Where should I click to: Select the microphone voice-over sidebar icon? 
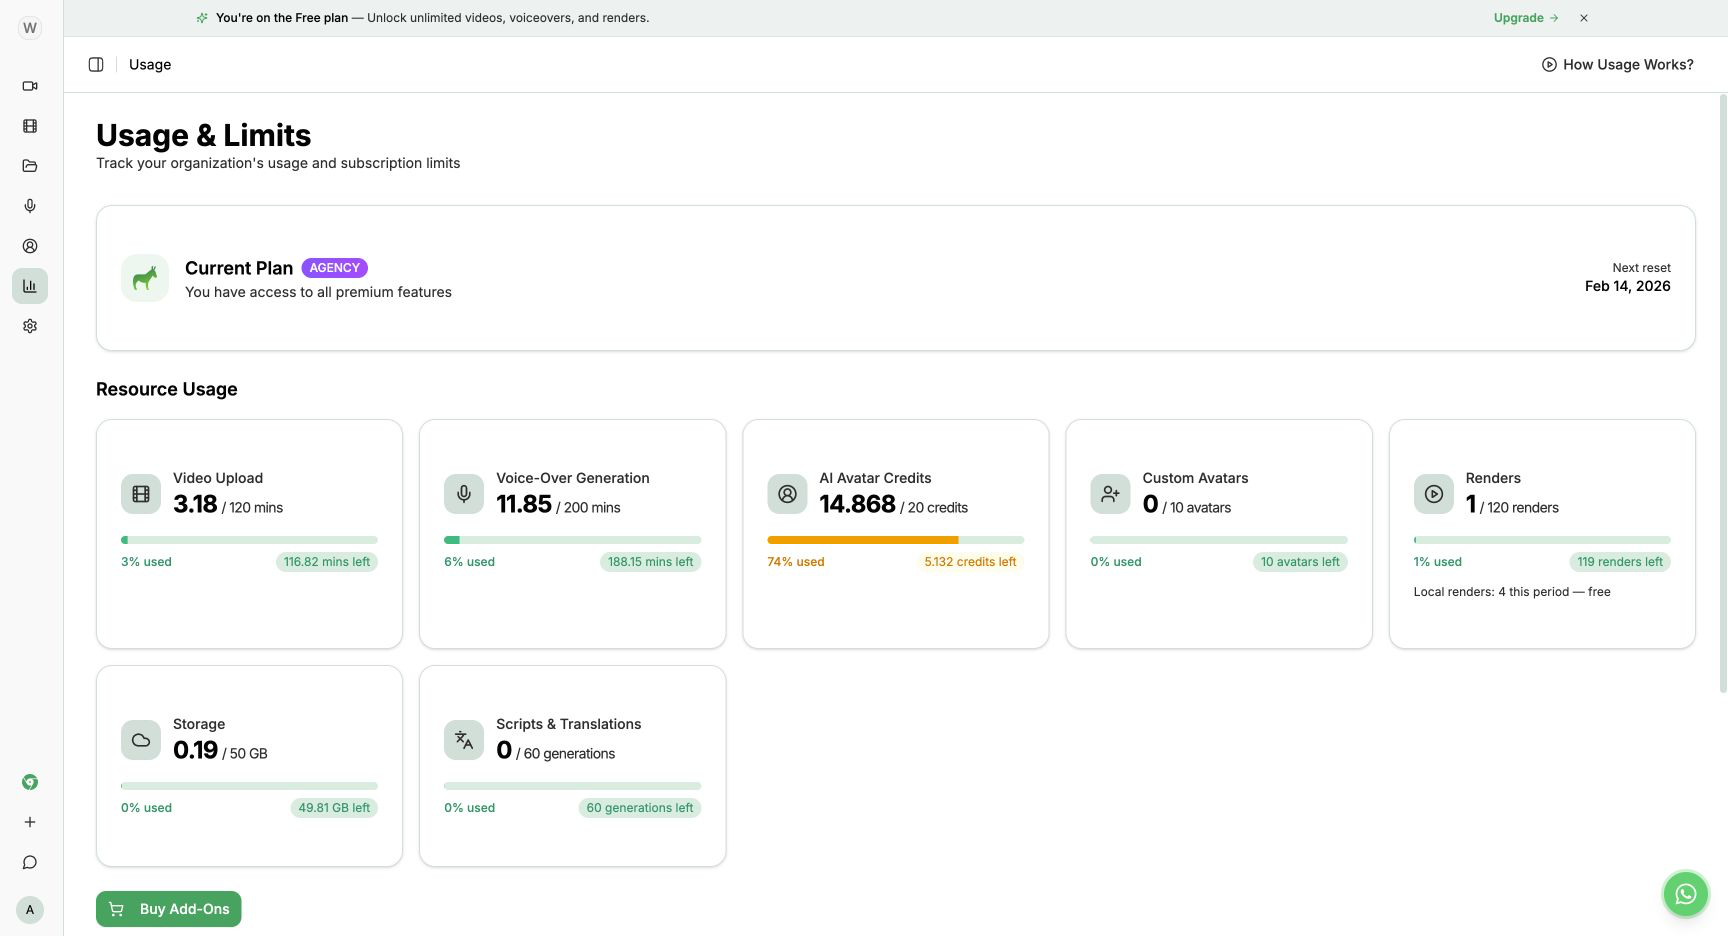[30, 206]
